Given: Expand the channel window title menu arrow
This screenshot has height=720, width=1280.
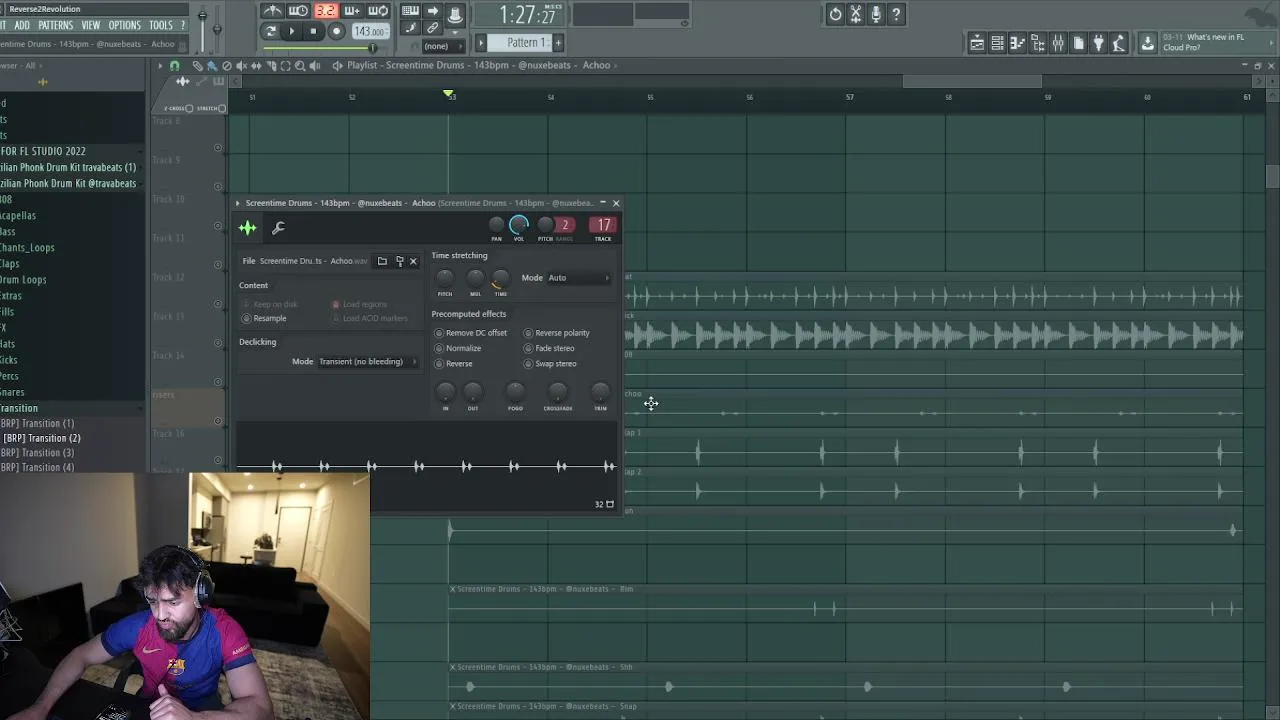Looking at the screenshot, I should (x=238, y=203).
